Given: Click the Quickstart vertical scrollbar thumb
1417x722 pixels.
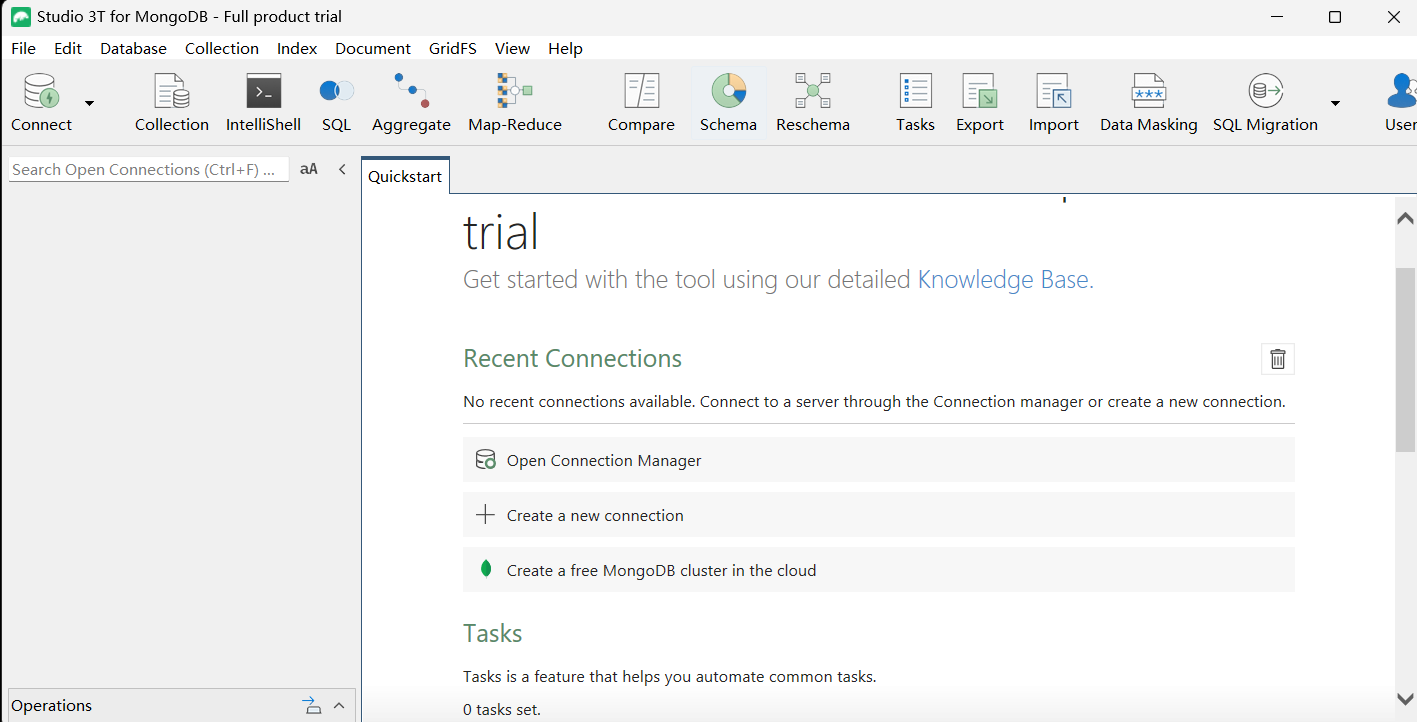Looking at the screenshot, I should click(x=1405, y=360).
